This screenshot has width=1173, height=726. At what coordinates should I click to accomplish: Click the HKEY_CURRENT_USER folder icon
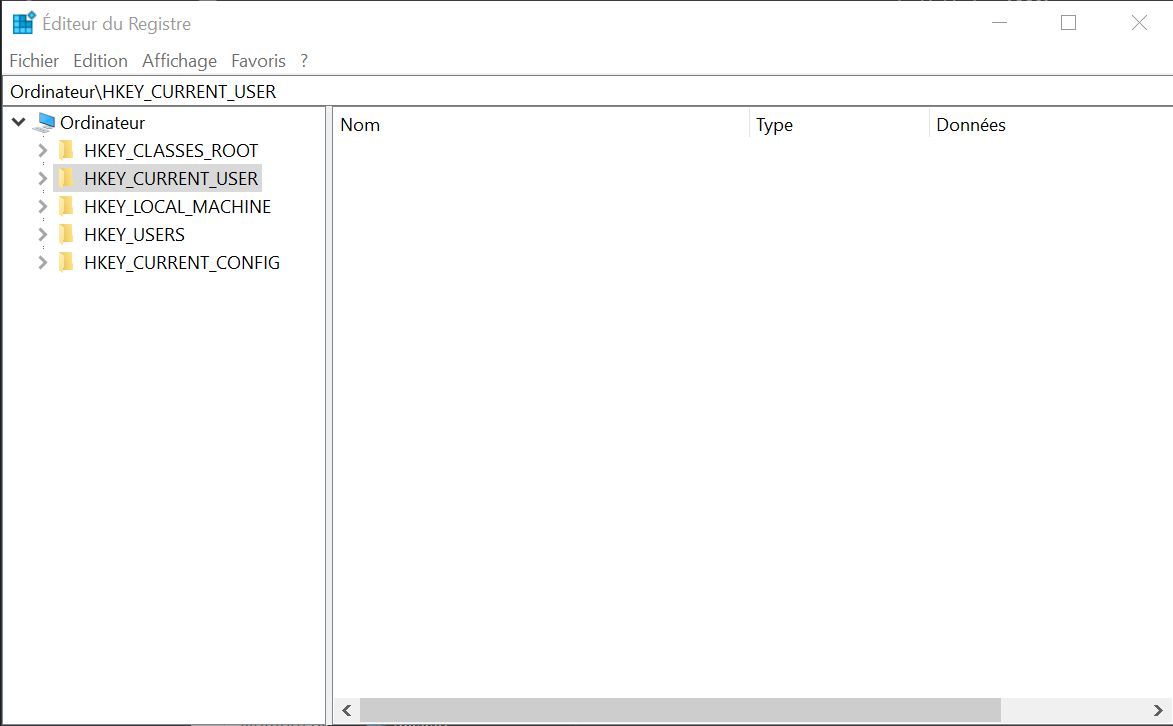pyautogui.click(x=66, y=178)
